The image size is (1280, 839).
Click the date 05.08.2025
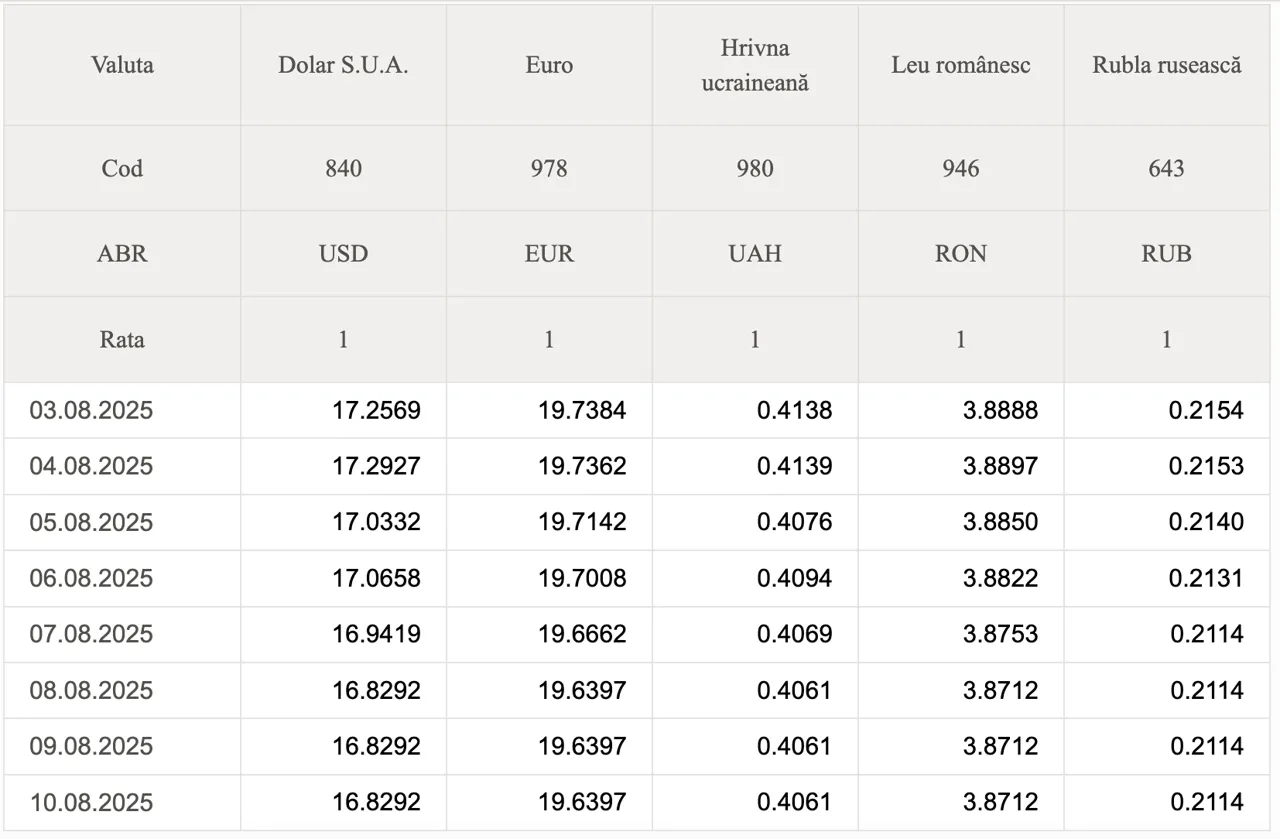91,522
